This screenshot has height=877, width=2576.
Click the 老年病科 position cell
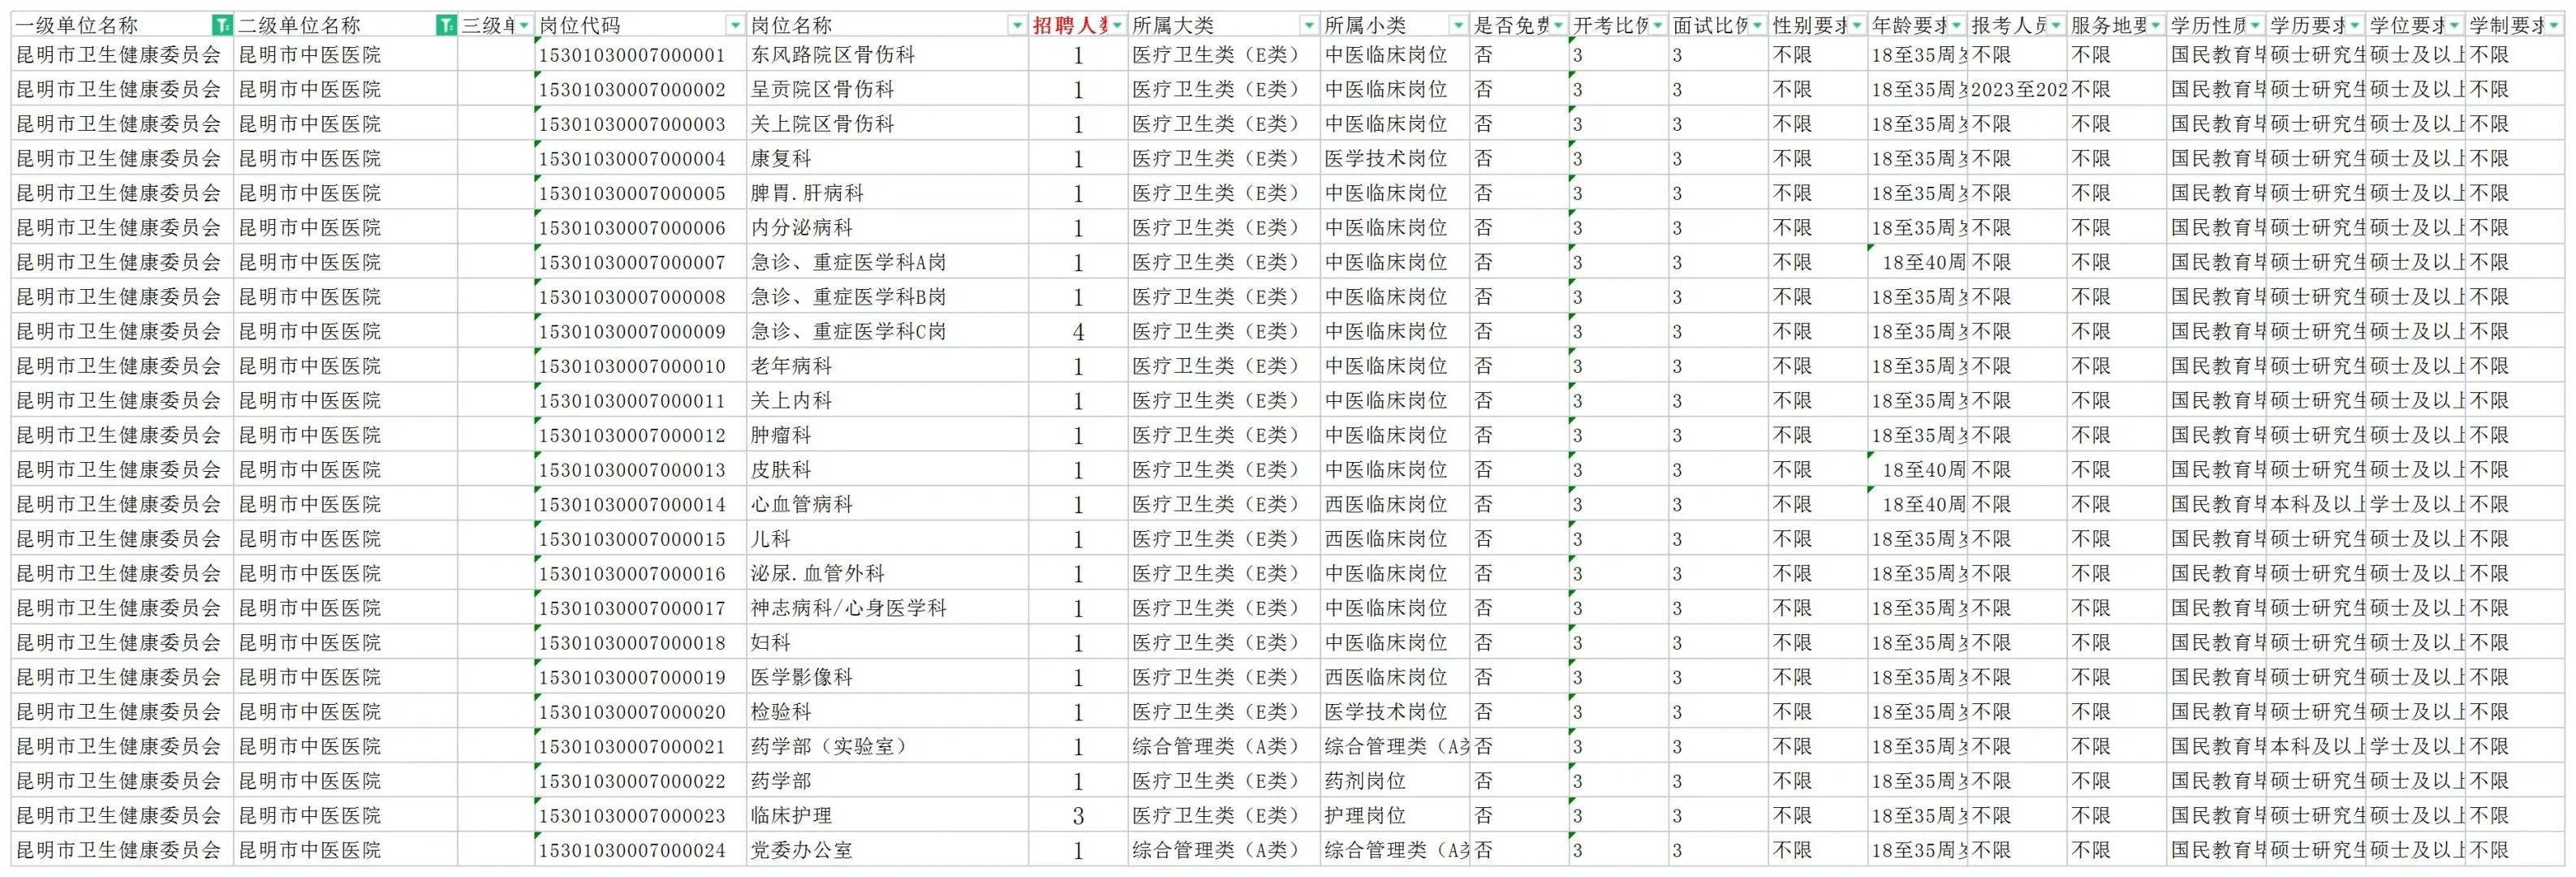887,366
